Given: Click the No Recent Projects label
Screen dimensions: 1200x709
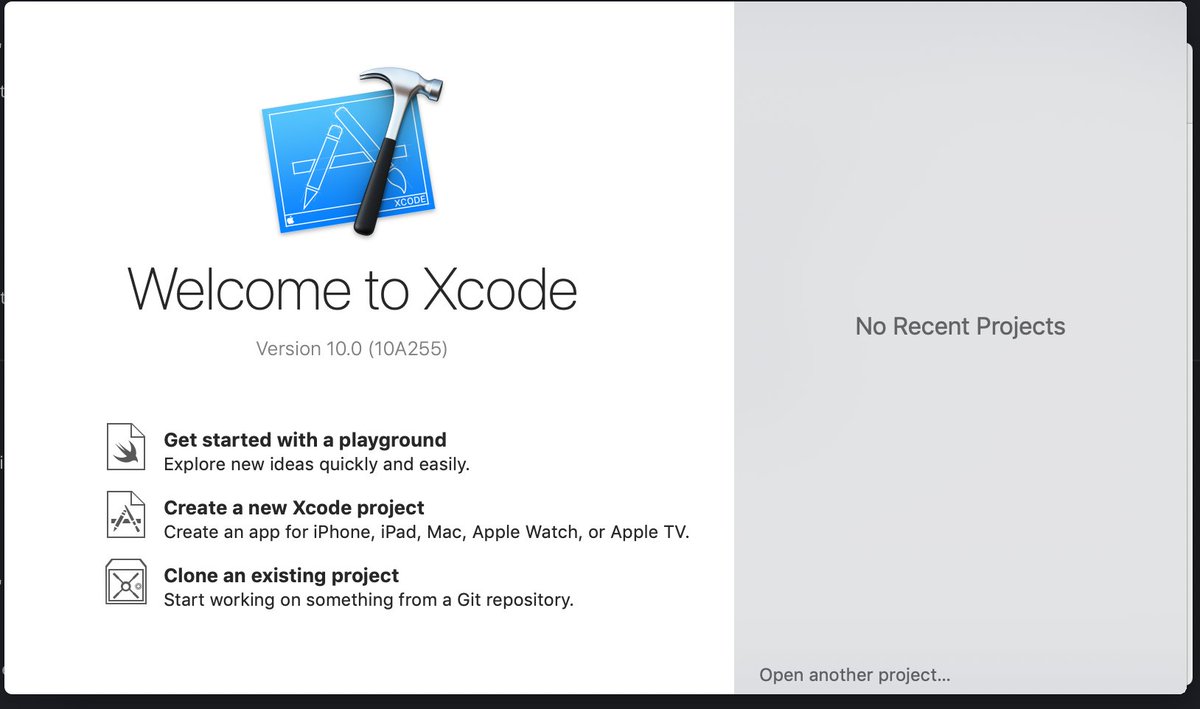Looking at the screenshot, I should [x=960, y=326].
